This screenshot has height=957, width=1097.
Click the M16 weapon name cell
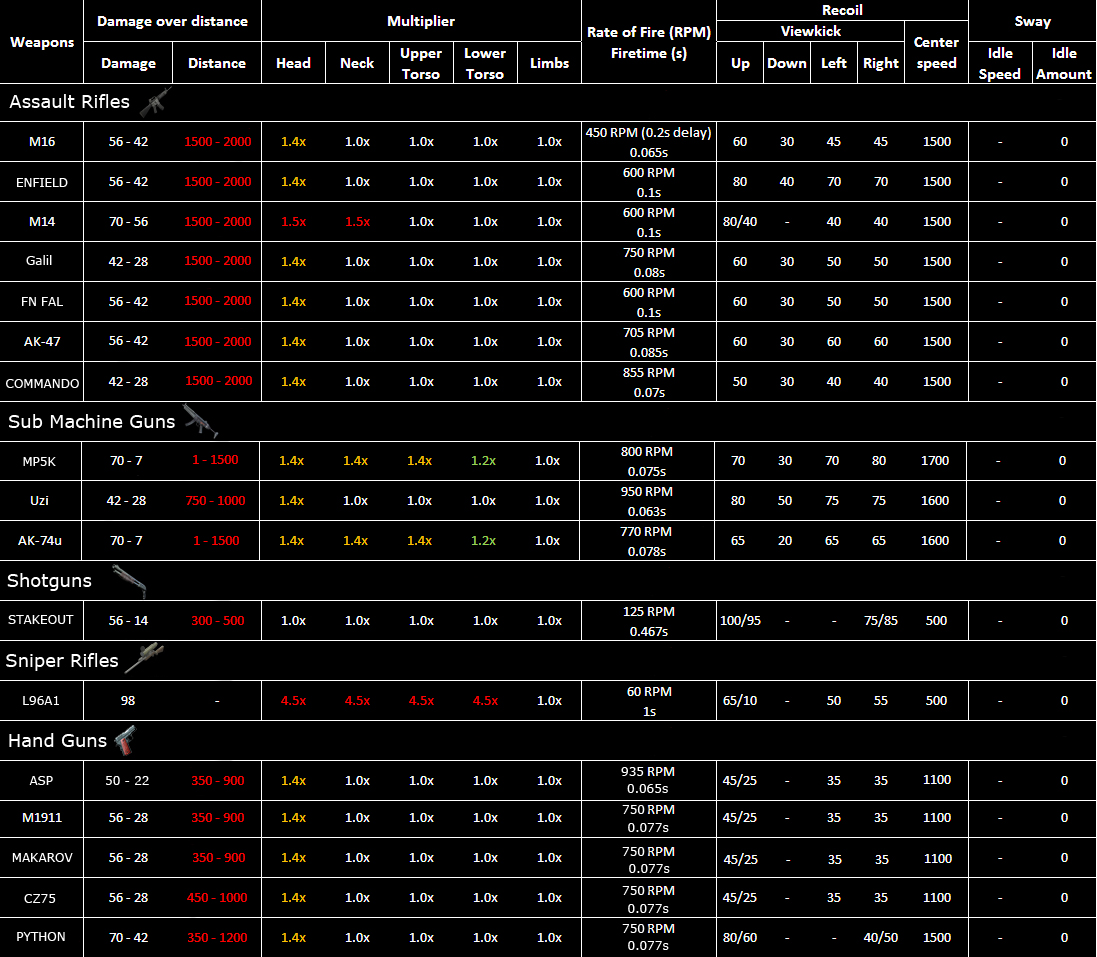point(42,142)
